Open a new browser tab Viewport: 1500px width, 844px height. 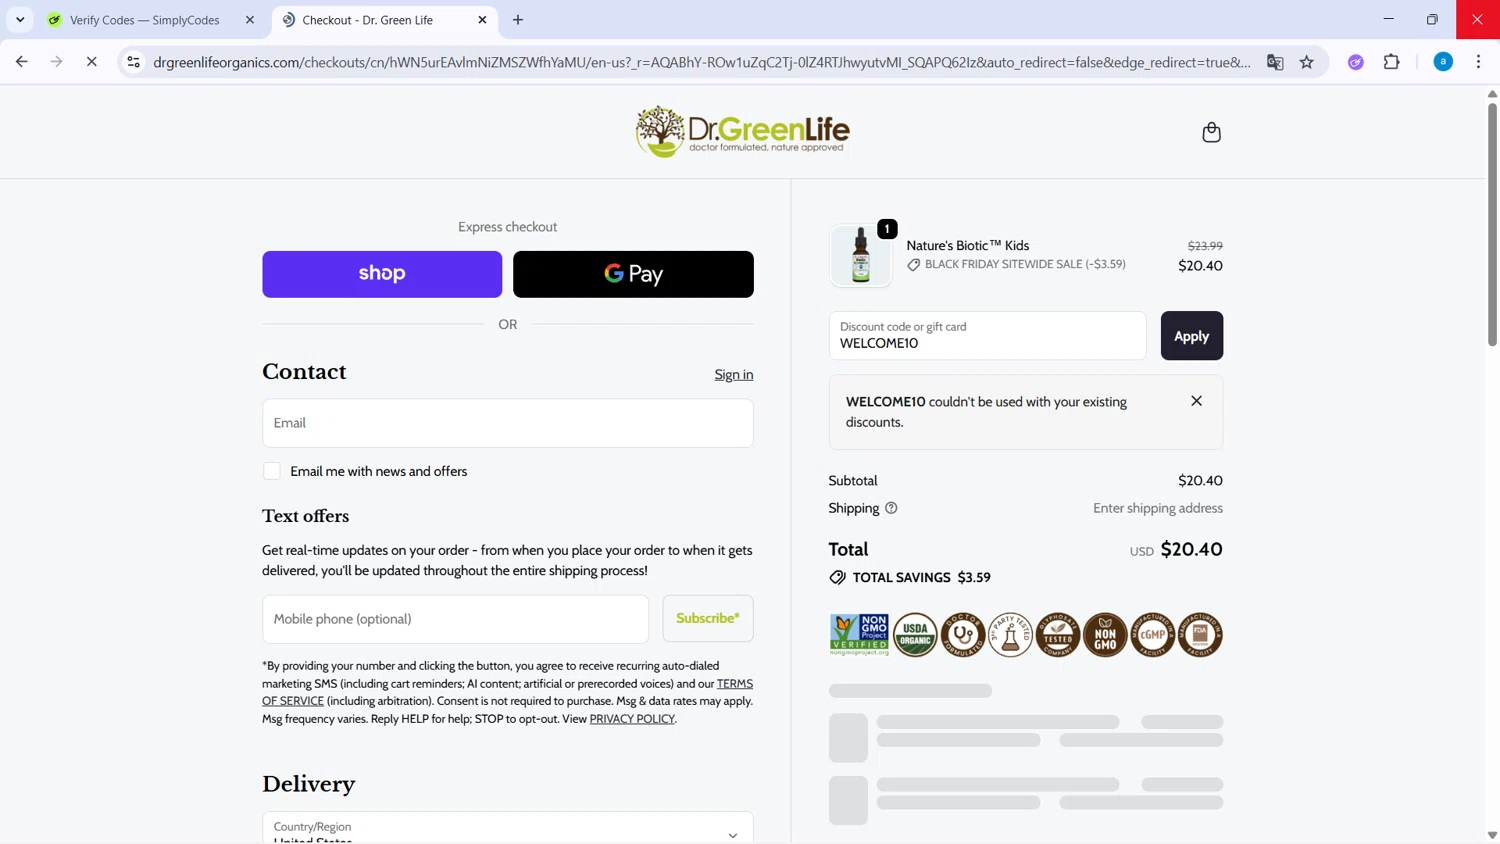click(518, 20)
